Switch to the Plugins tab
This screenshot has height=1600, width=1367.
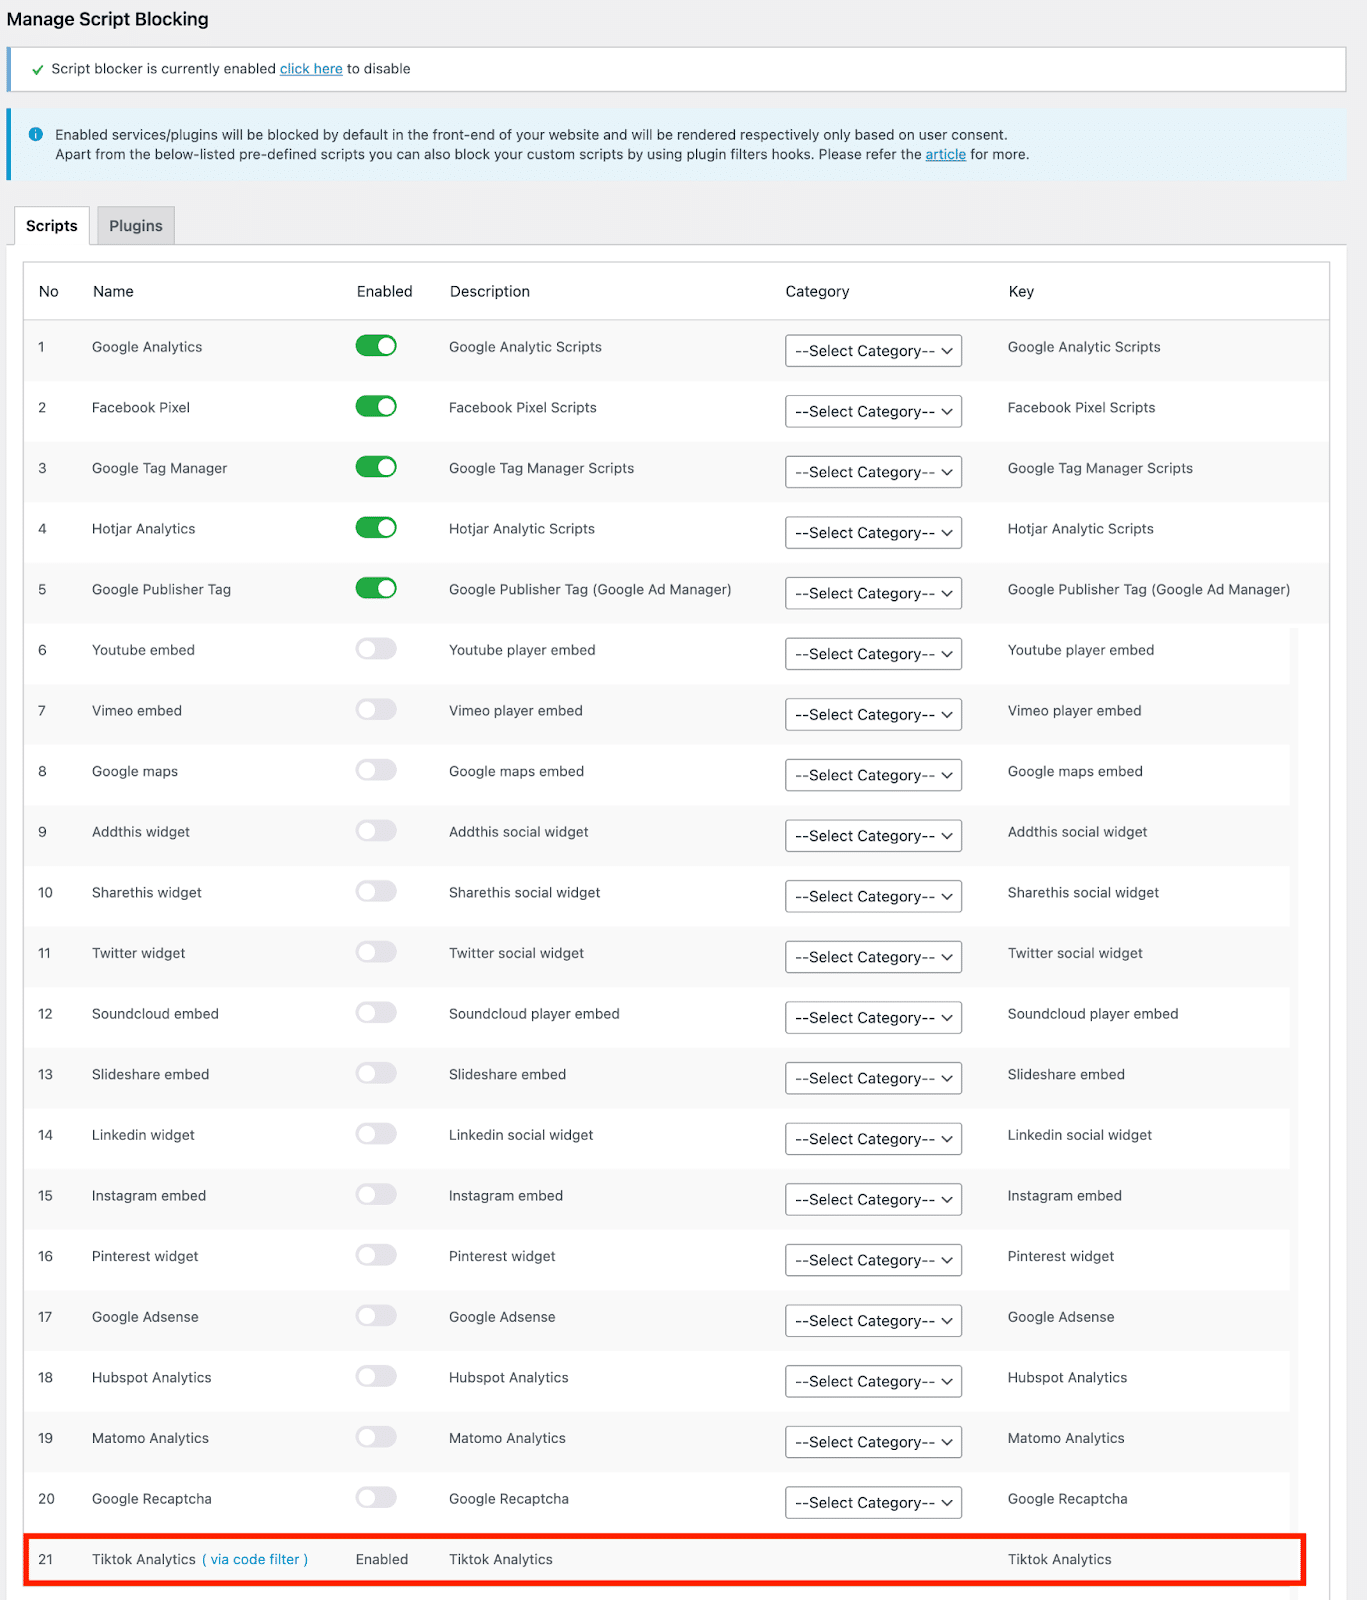[136, 226]
